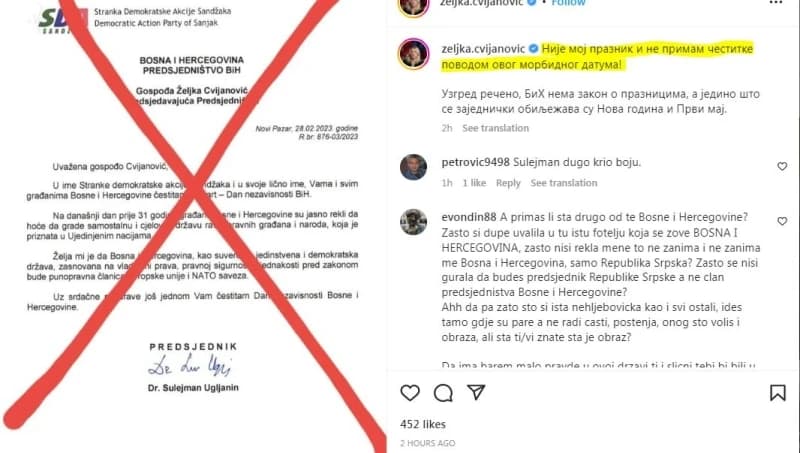Click evondin88 username link
Image resolution: width=800 pixels, height=453 pixels.
click(x=469, y=217)
